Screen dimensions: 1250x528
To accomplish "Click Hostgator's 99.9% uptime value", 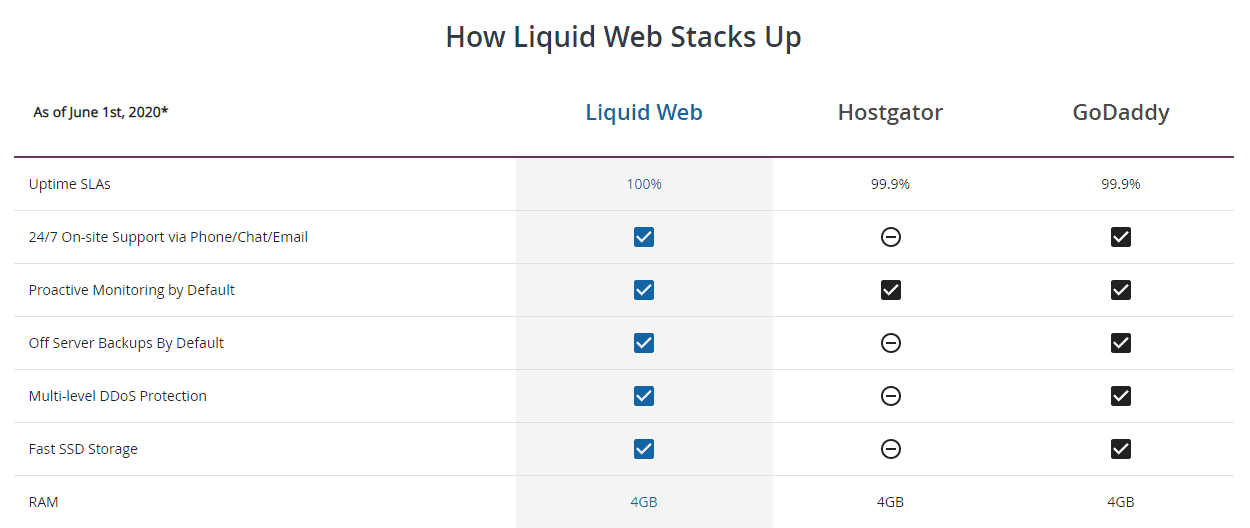I will (890, 184).
